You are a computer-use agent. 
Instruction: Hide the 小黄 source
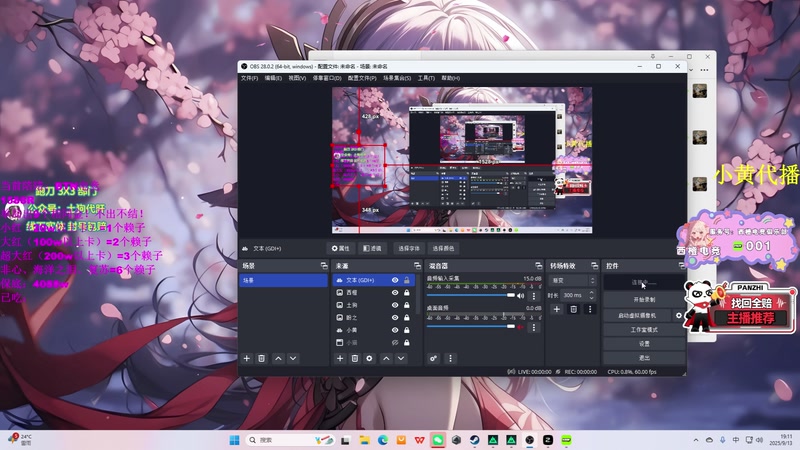(395, 330)
